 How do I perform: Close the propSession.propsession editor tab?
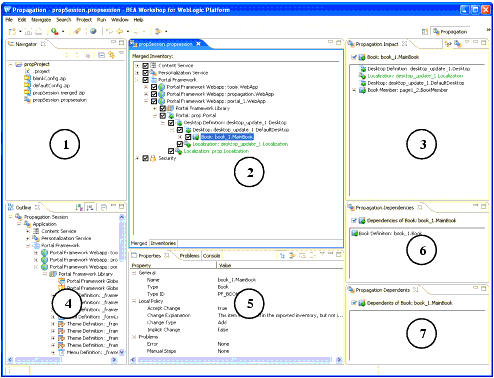point(198,44)
